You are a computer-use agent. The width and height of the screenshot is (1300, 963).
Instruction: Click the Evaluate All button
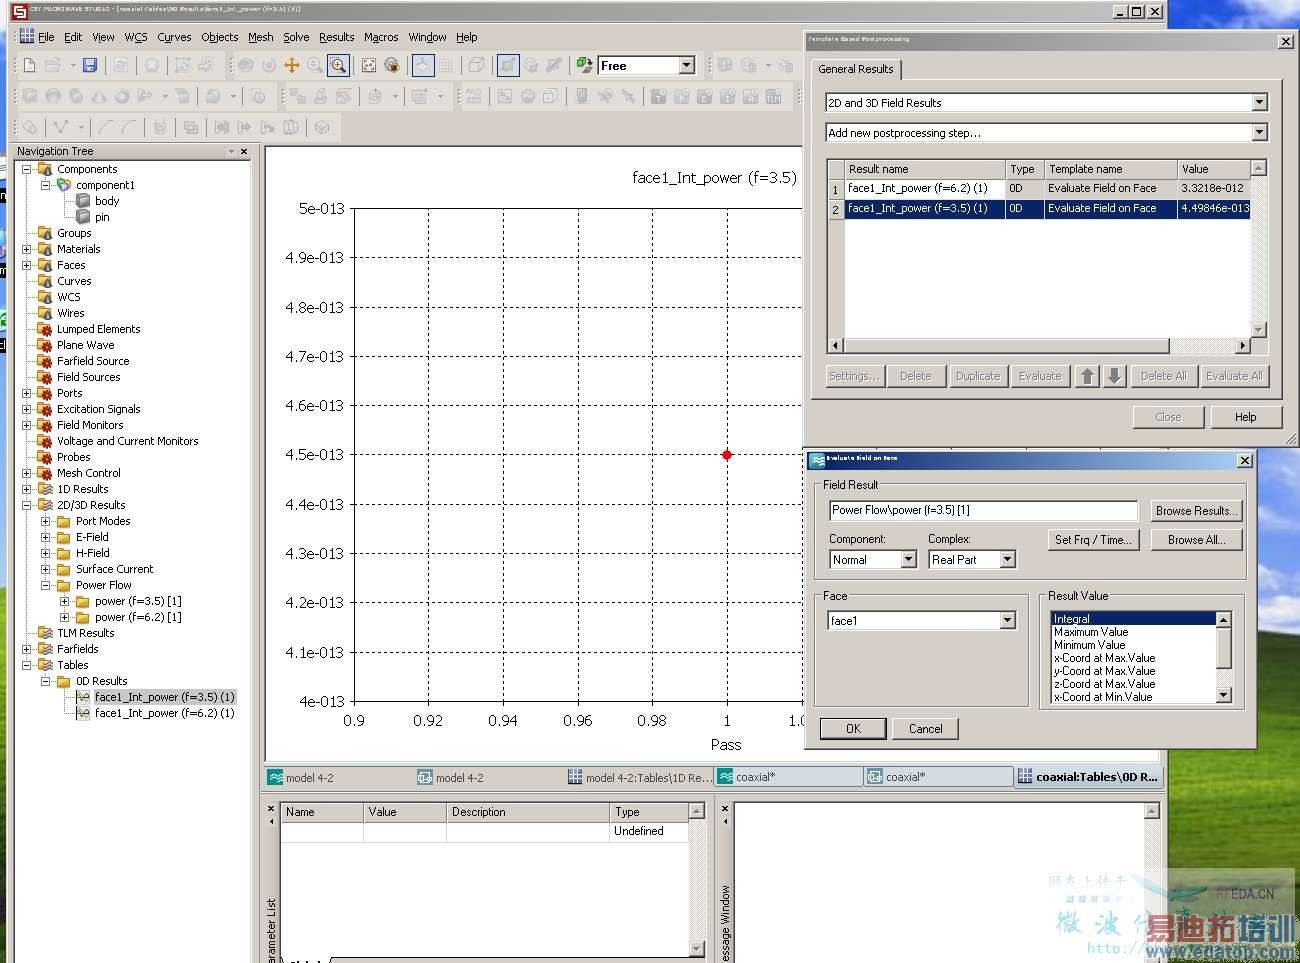click(1234, 376)
